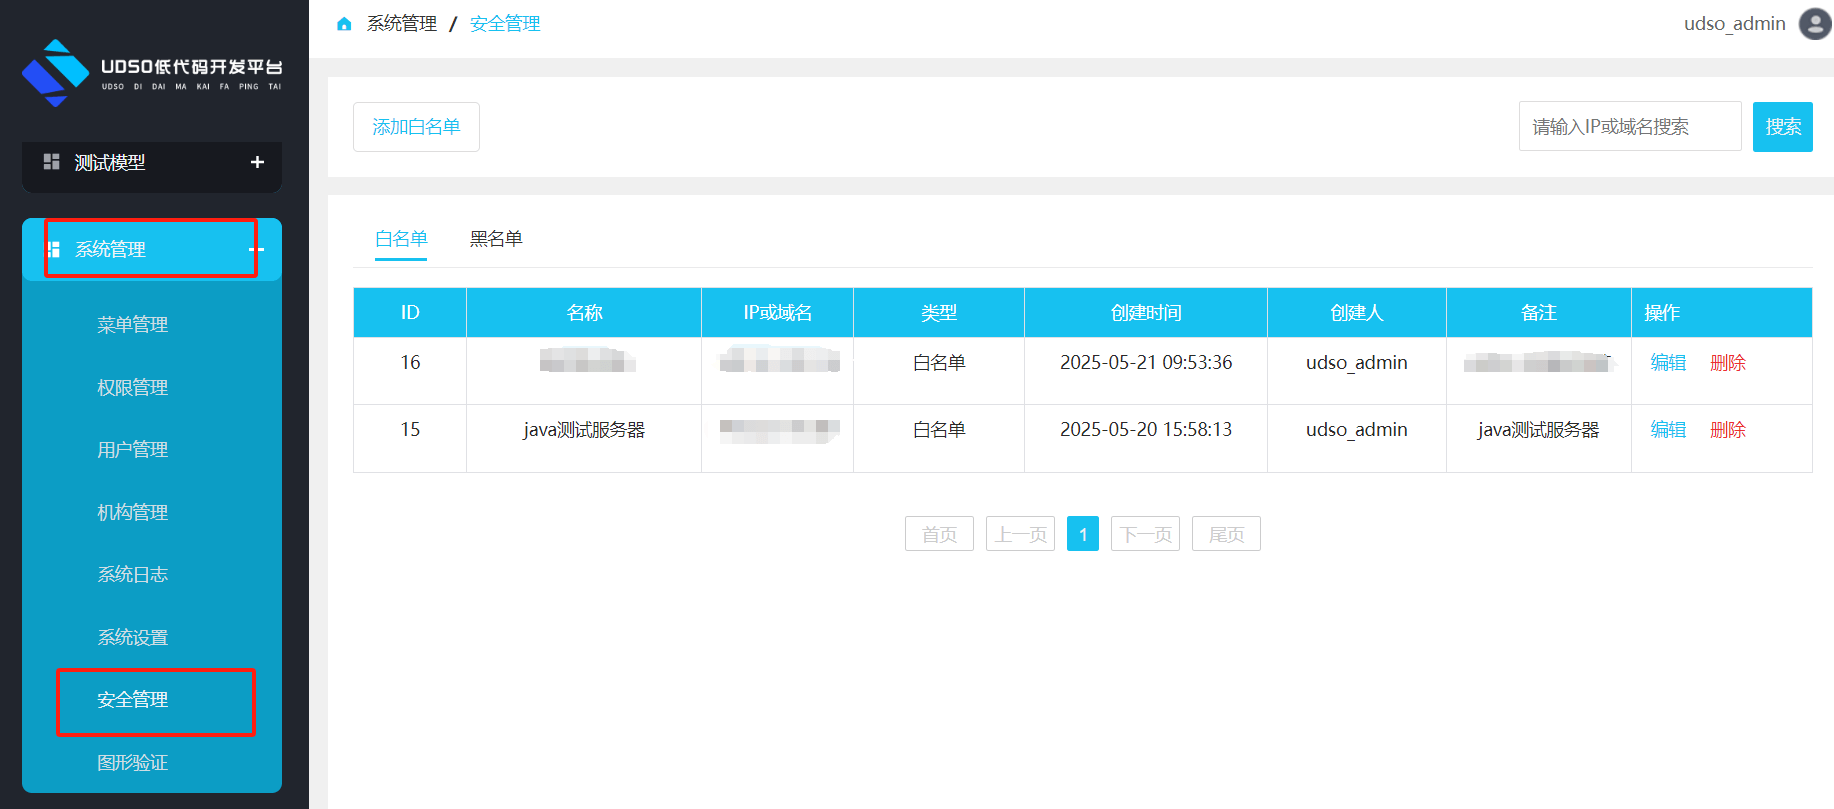Click the IP or domain search field
Image resolution: width=1834 pixels, height=809 pixels.
click(1629, 127)
